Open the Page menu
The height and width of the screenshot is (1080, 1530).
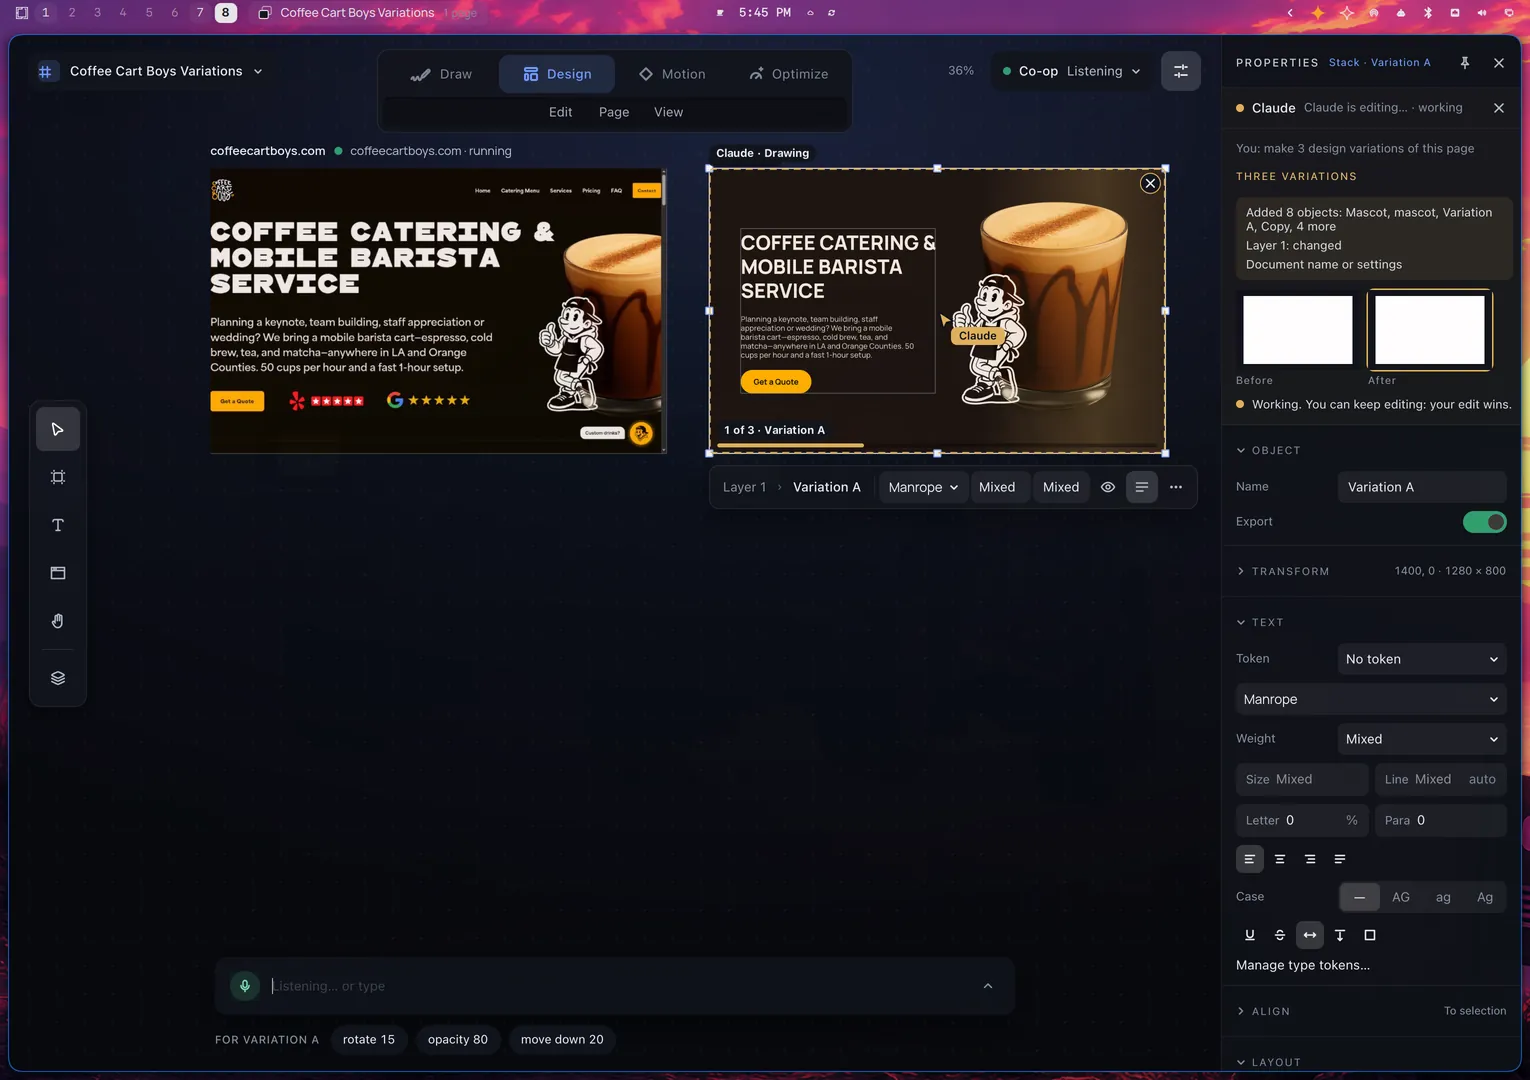[x=614, y=112]
